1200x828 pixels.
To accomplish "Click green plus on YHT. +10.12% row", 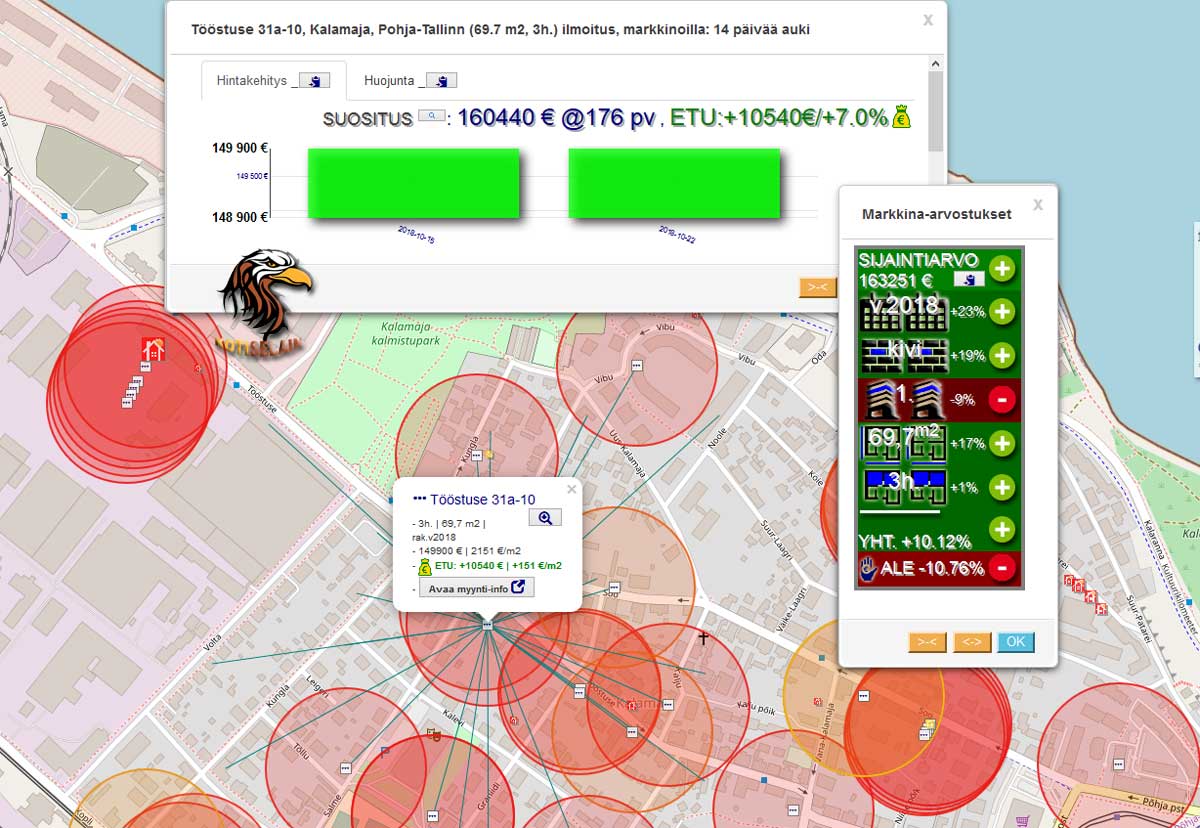I will [1002, 529].
